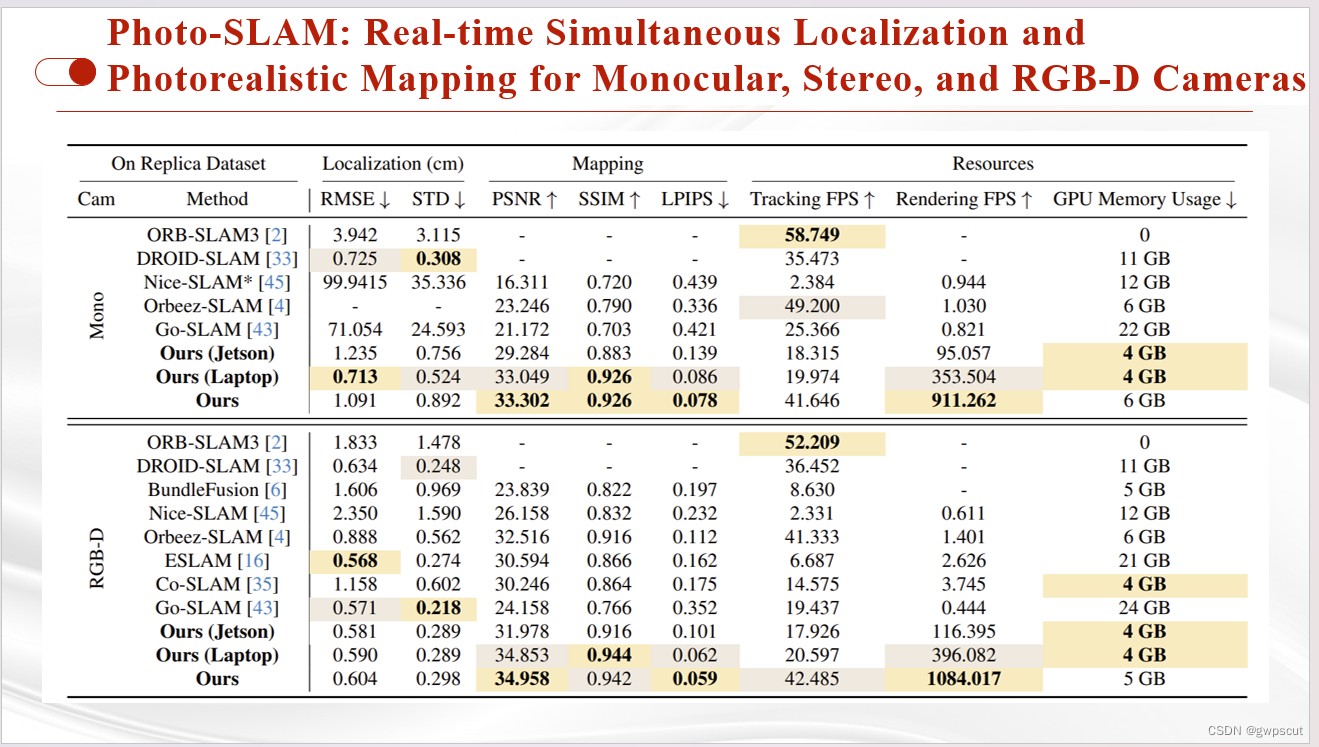Select the 'PSNR ↑' column header

pos(525,200)
